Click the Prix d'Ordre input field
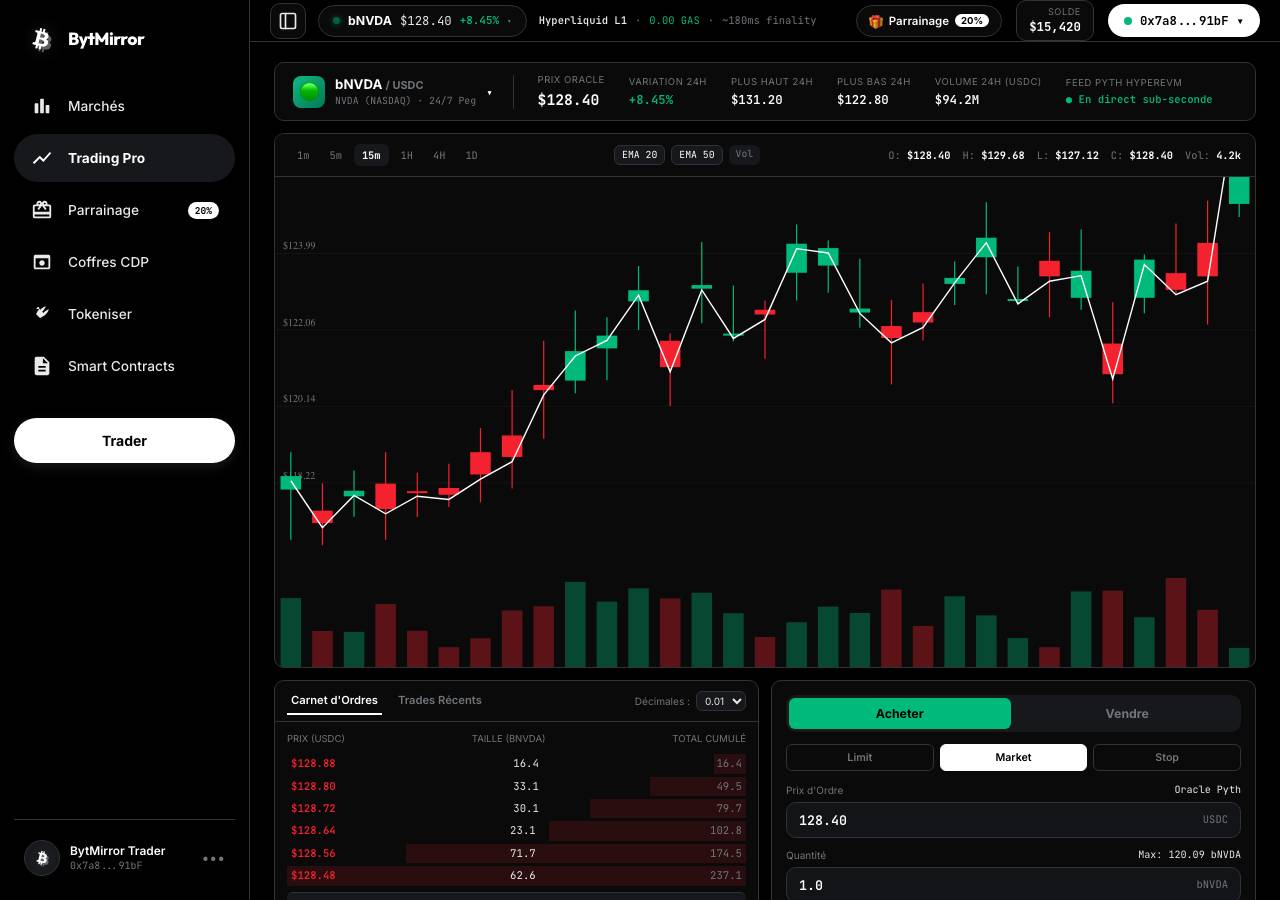 point(1013,820)
